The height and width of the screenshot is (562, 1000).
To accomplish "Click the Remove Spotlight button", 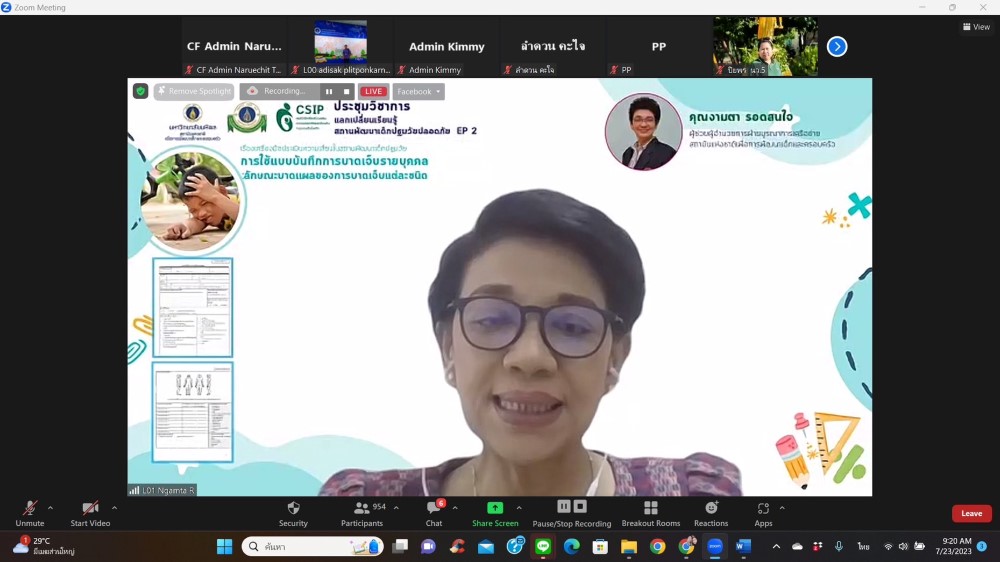I will (x=194, y=91).
